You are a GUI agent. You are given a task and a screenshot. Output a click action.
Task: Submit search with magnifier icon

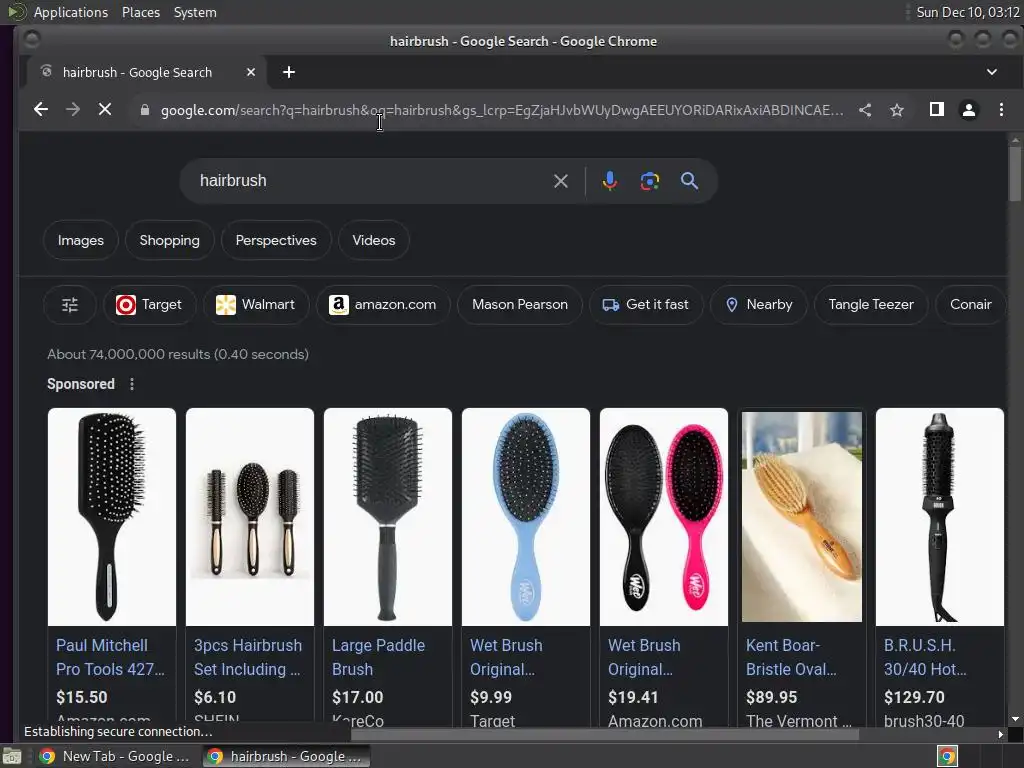pyautogui.click(x=689, y=181)
